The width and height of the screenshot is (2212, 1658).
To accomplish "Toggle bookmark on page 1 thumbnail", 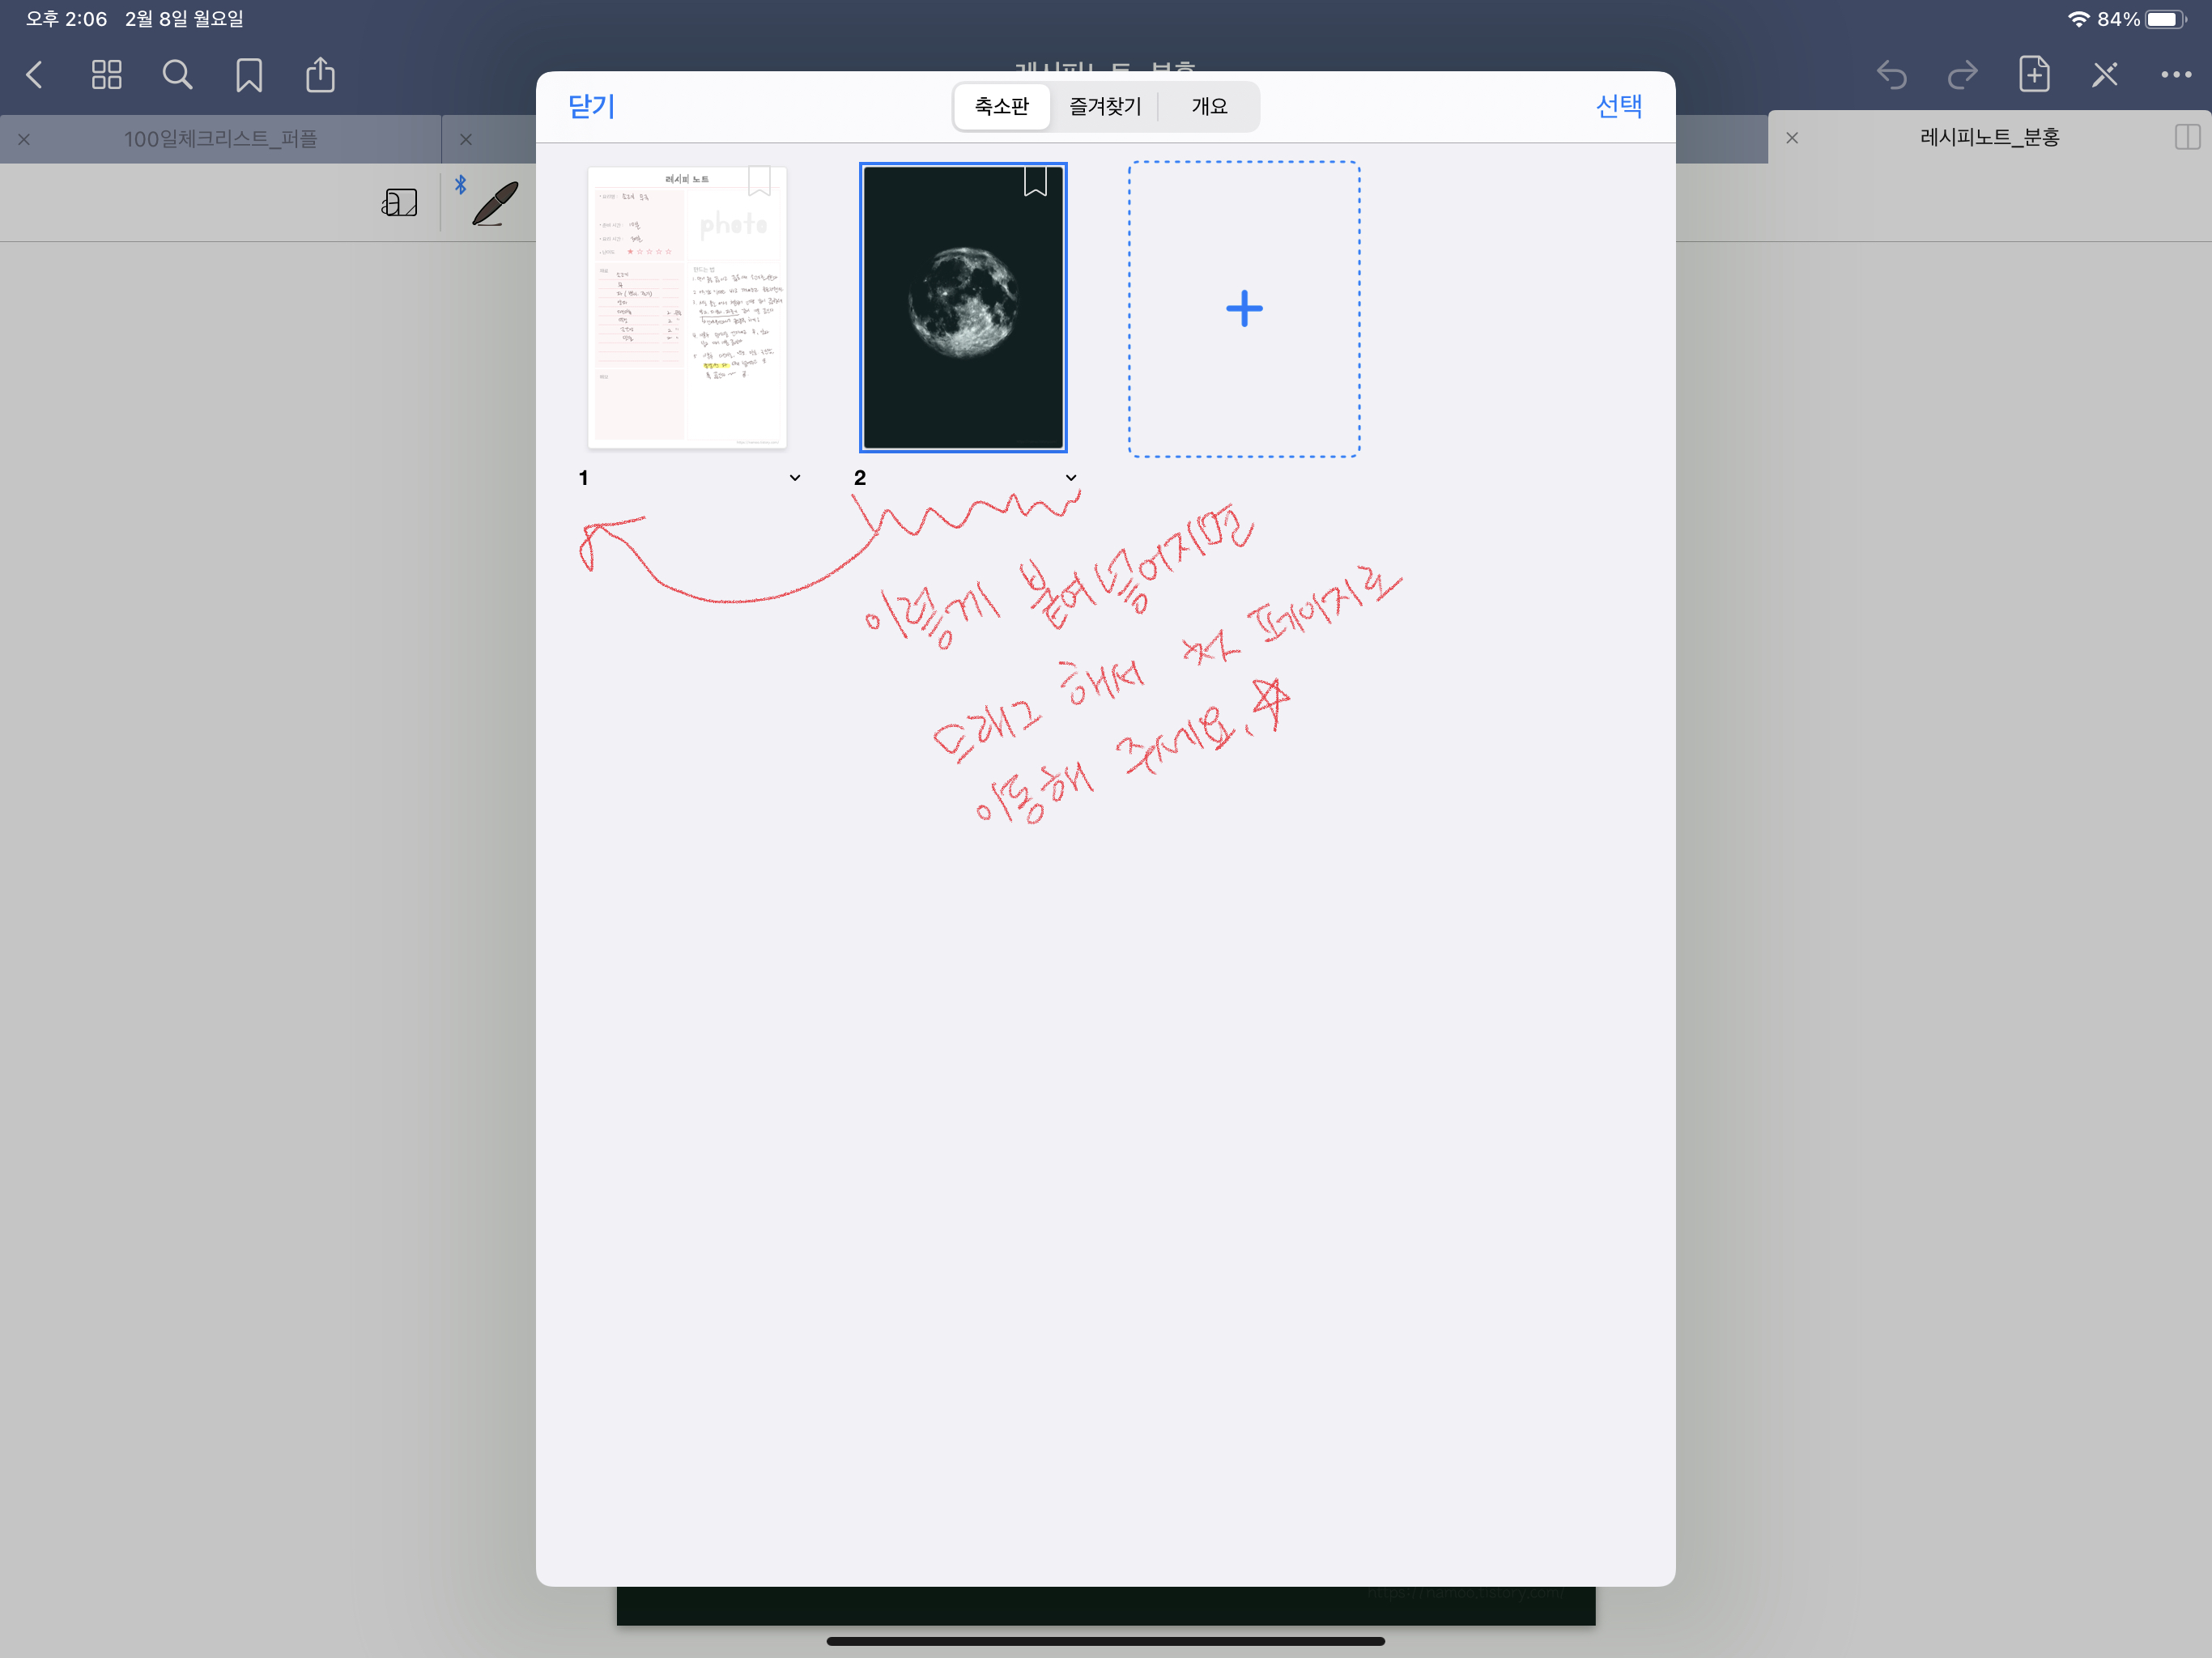I will coord(759,181).
